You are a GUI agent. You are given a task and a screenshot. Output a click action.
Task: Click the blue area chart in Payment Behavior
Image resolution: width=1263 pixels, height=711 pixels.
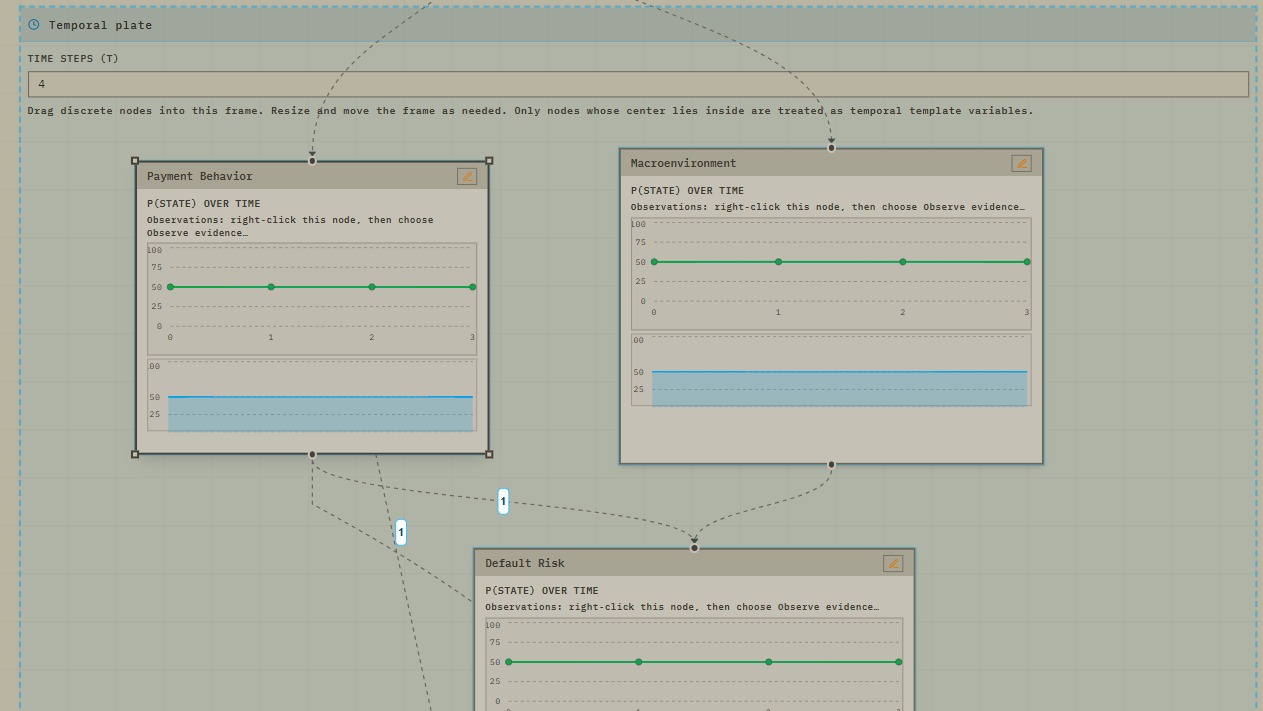(x=320, y=413)
